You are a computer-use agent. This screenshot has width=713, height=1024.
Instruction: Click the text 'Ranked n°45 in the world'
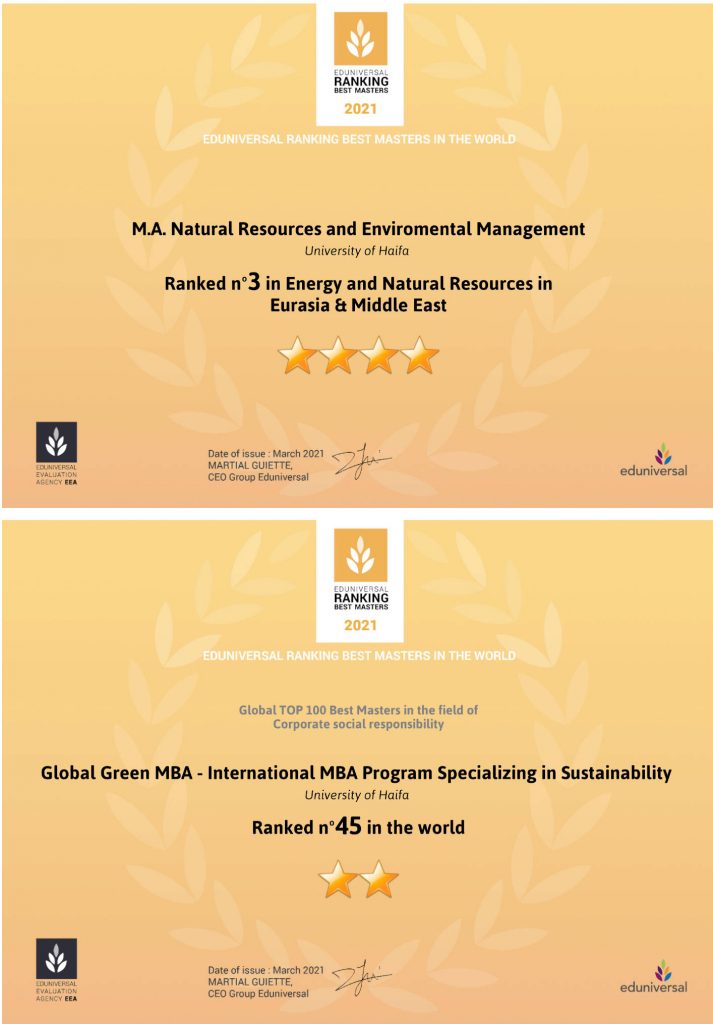point(358,827)
